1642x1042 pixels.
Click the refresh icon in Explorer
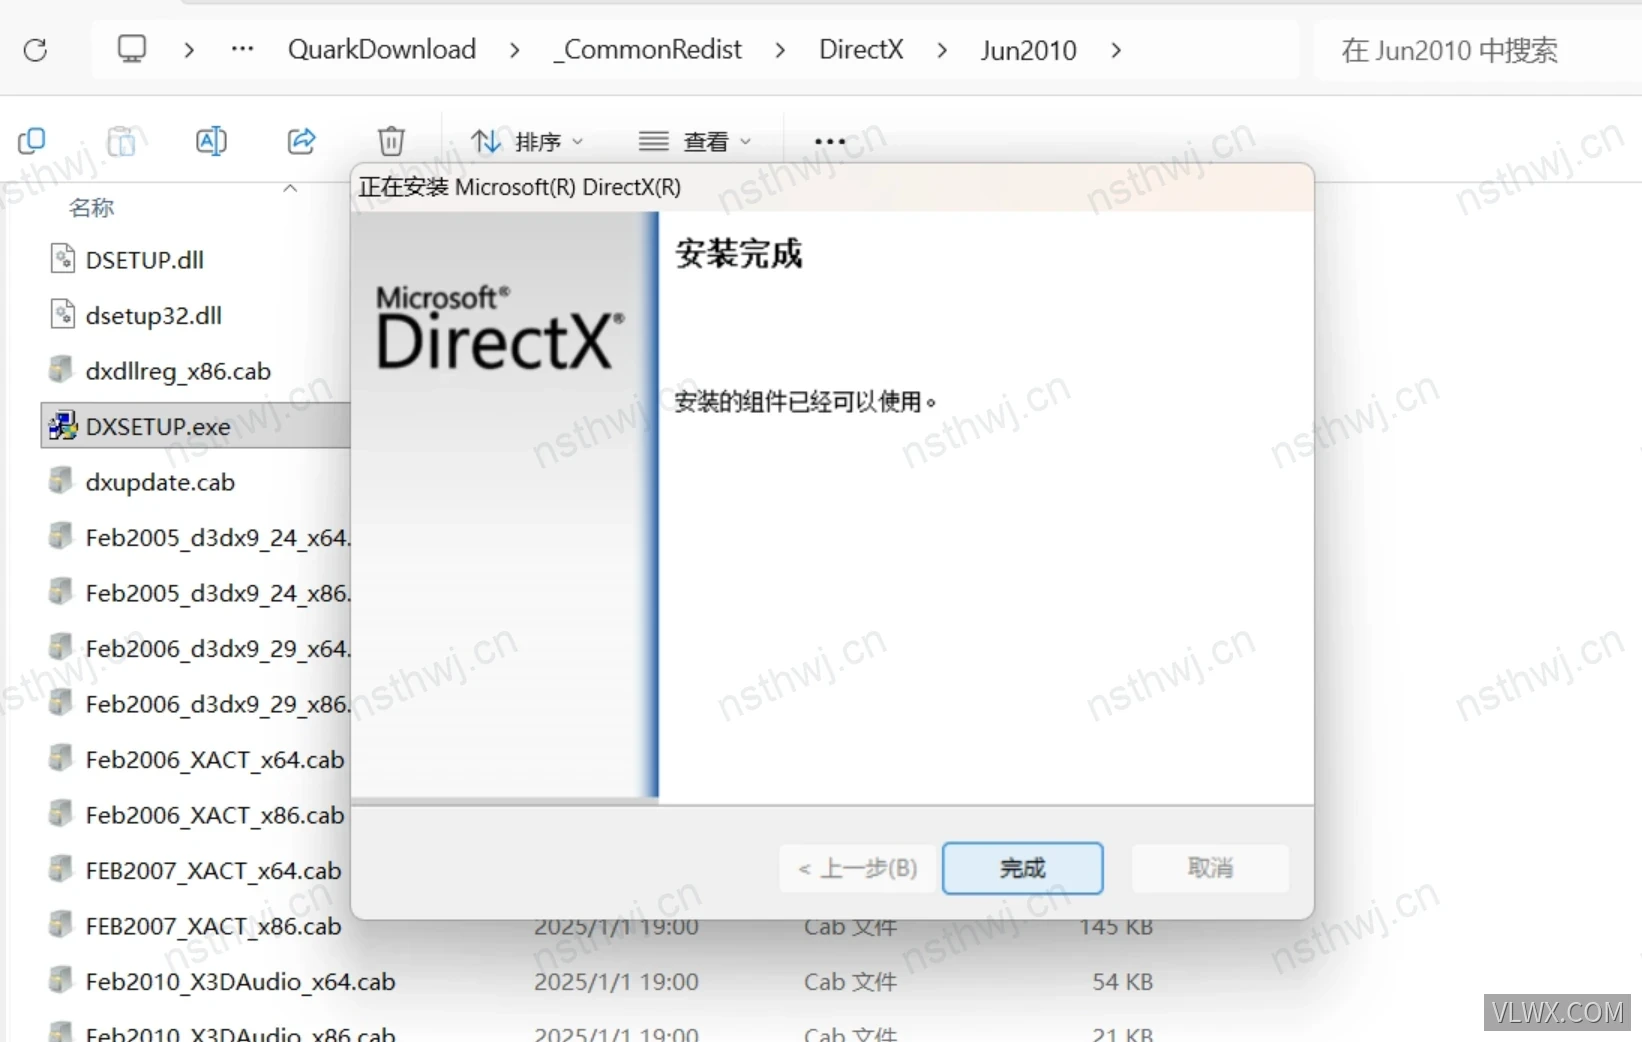coord(35,50)
